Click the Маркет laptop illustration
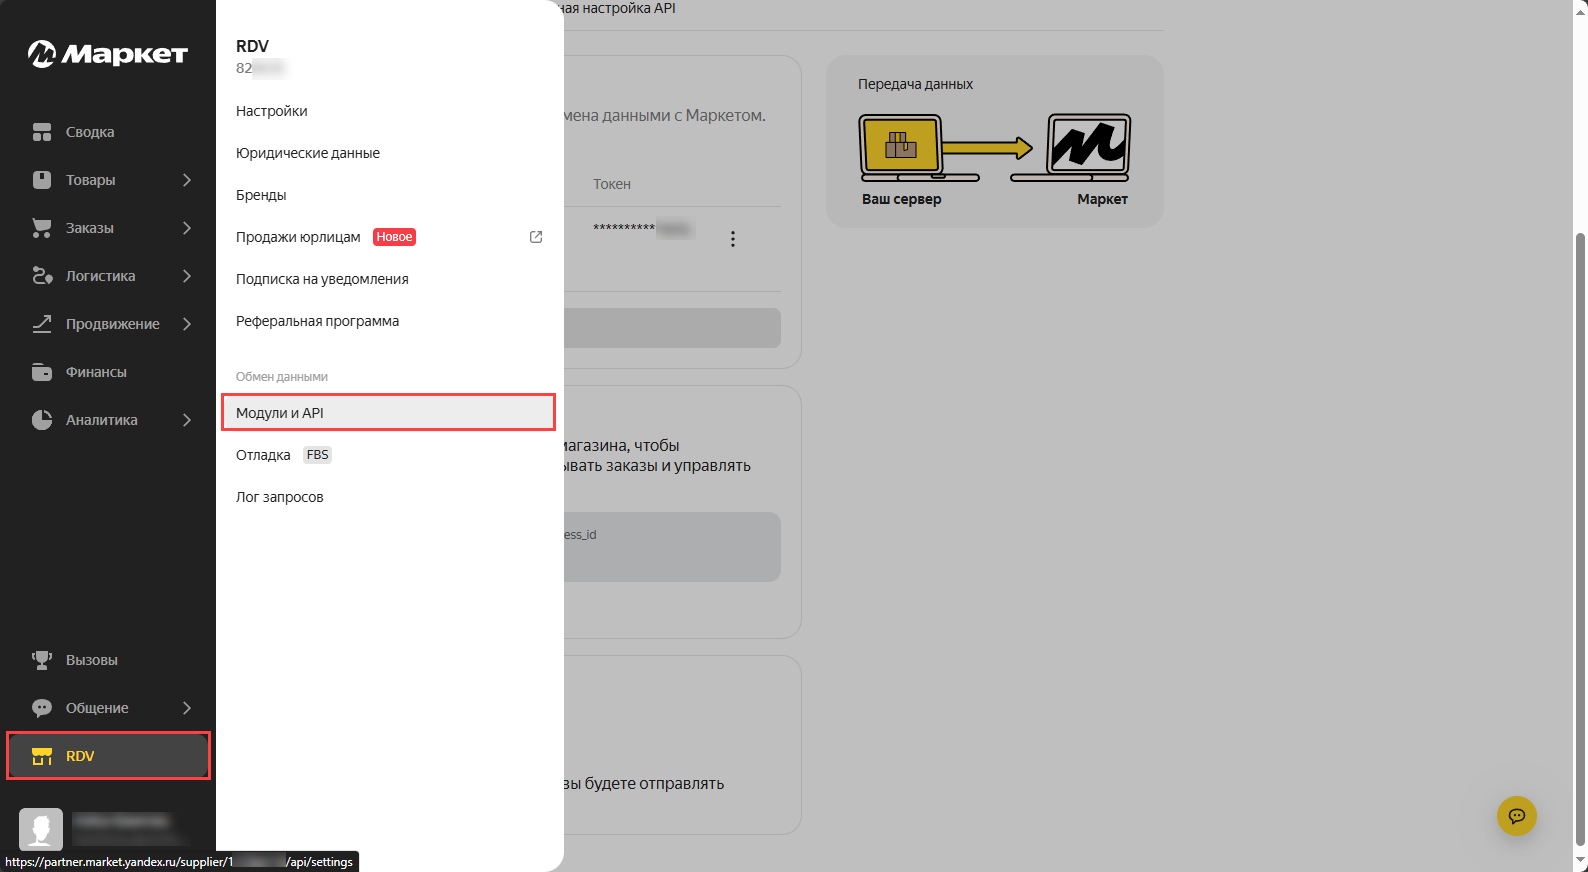Image resolution: width=1588 pixels, height=872 pixels. [1070, 148]
